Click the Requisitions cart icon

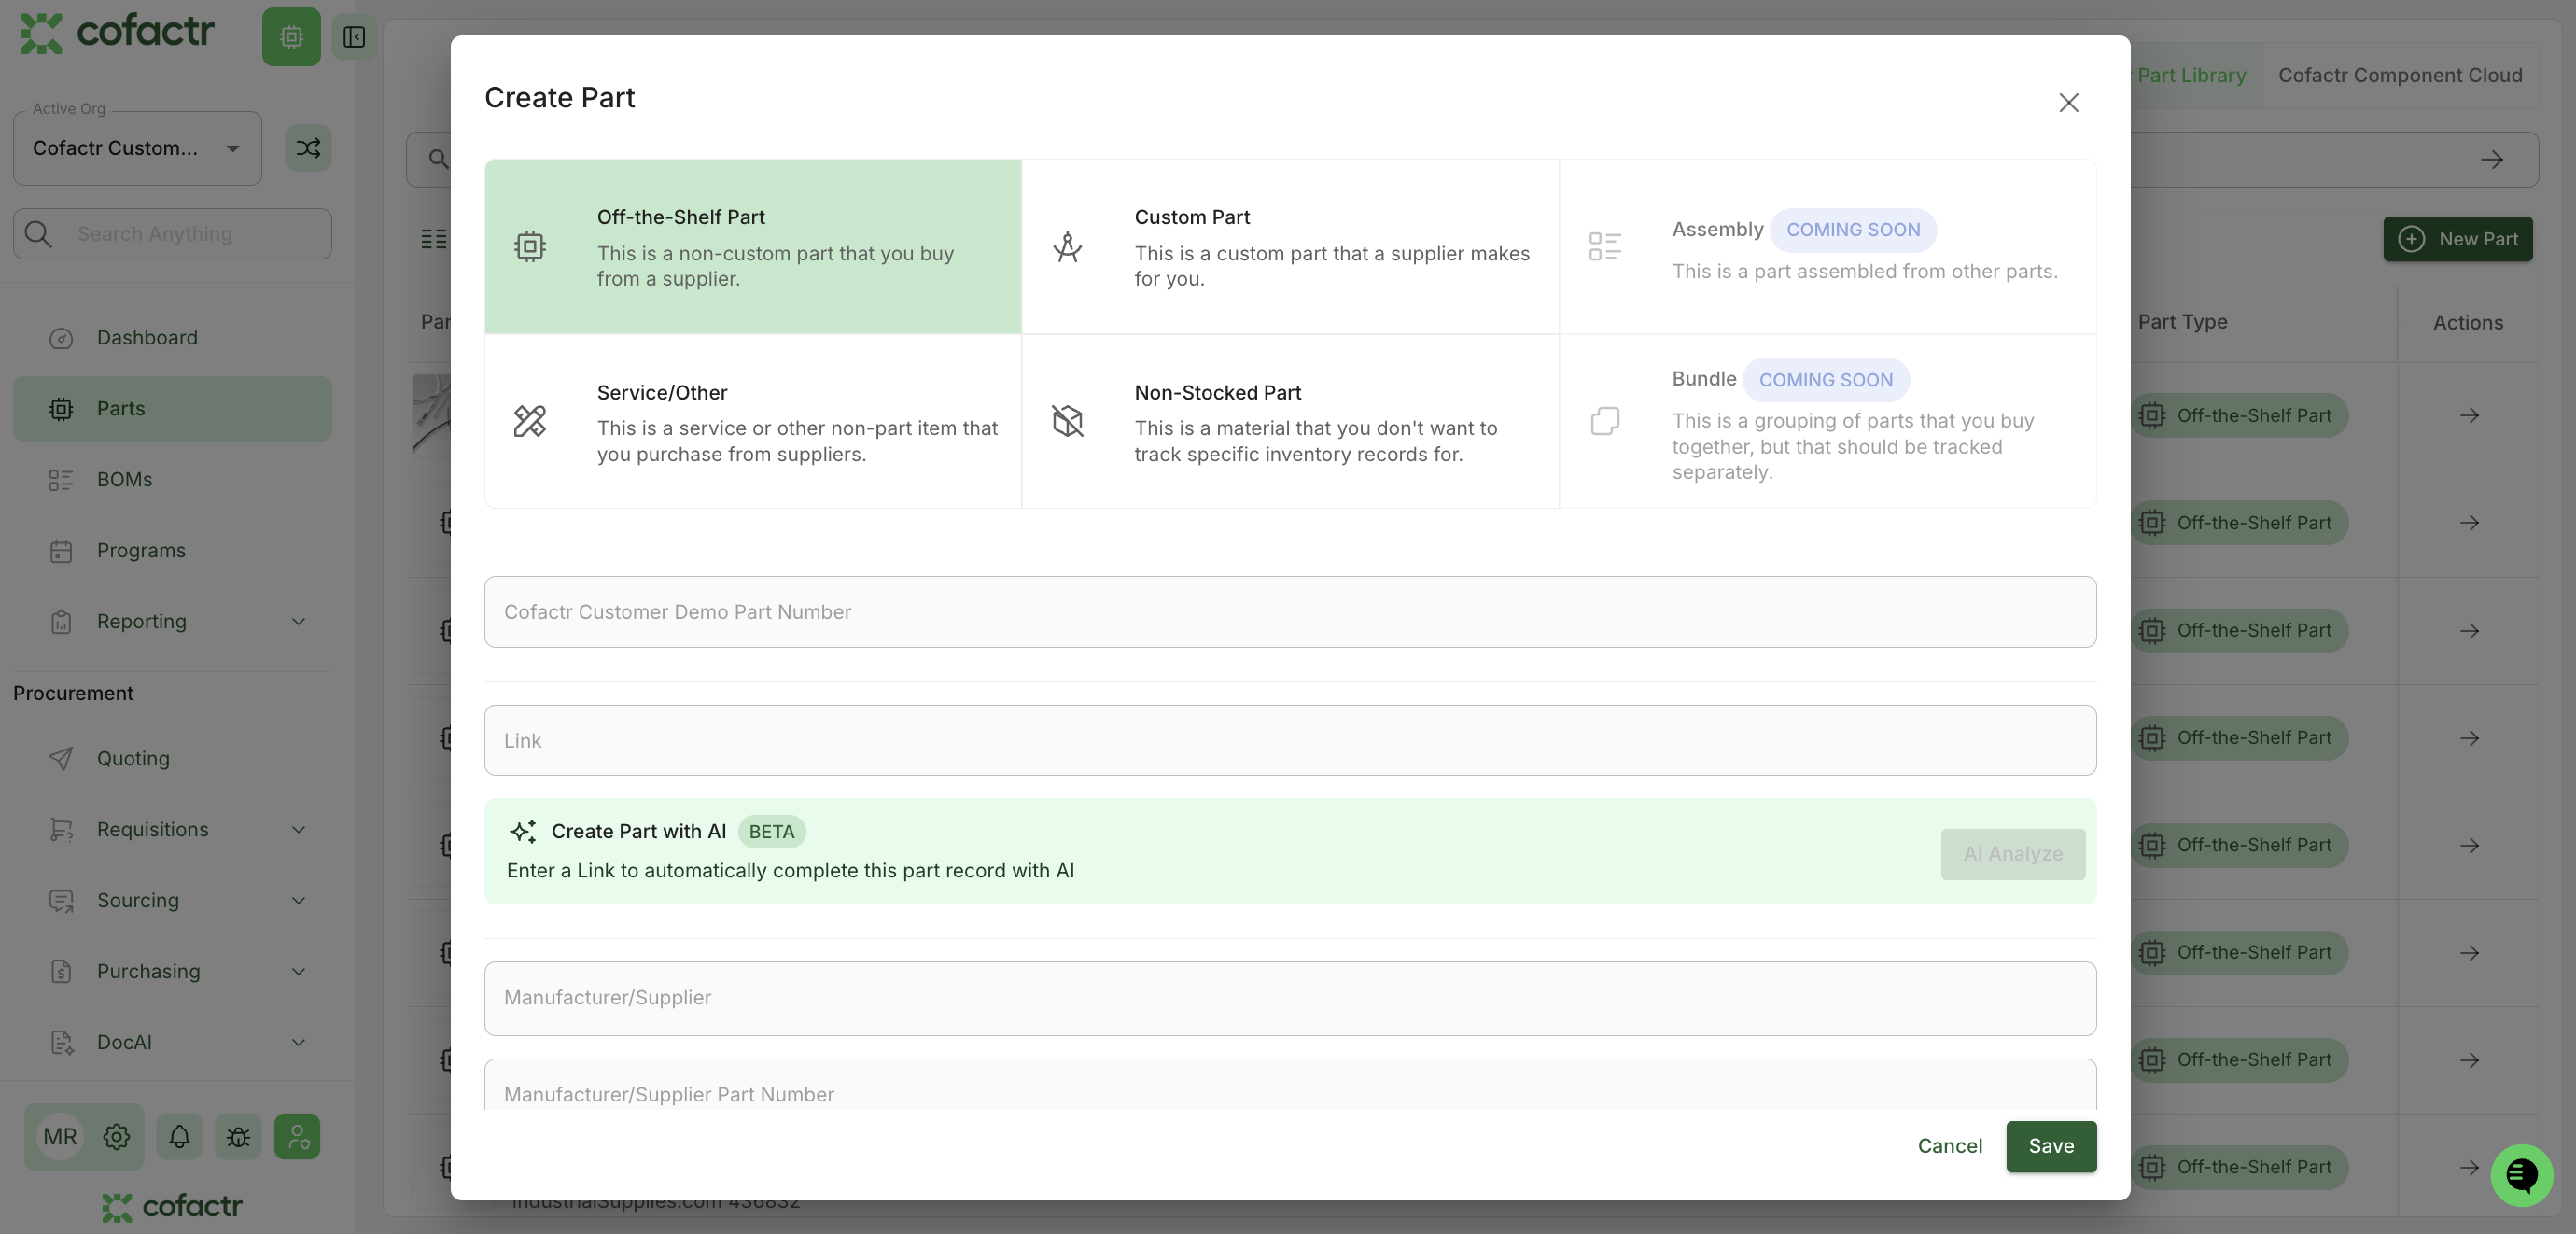tap(61, 830)
